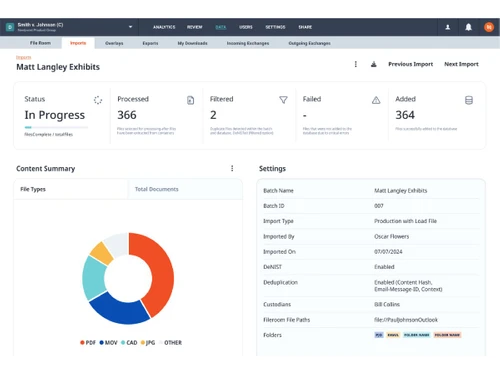Click the teal CAD donut segment
Image resolution: width=500 pixels, height=375 pixels.
[94, 278]
